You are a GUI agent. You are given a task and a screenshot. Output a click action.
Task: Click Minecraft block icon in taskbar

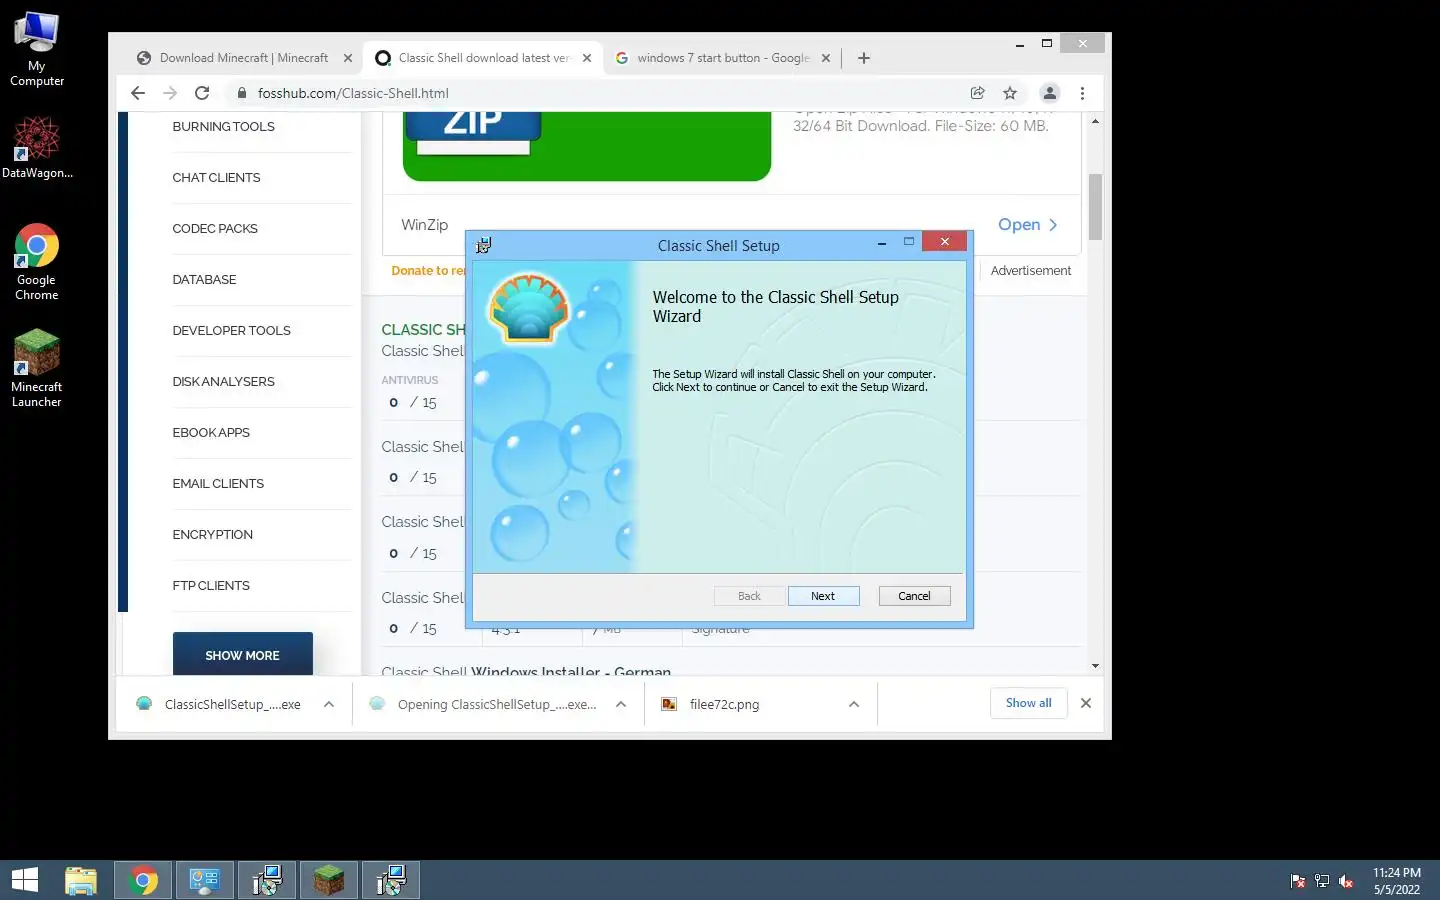click(329, 880)
